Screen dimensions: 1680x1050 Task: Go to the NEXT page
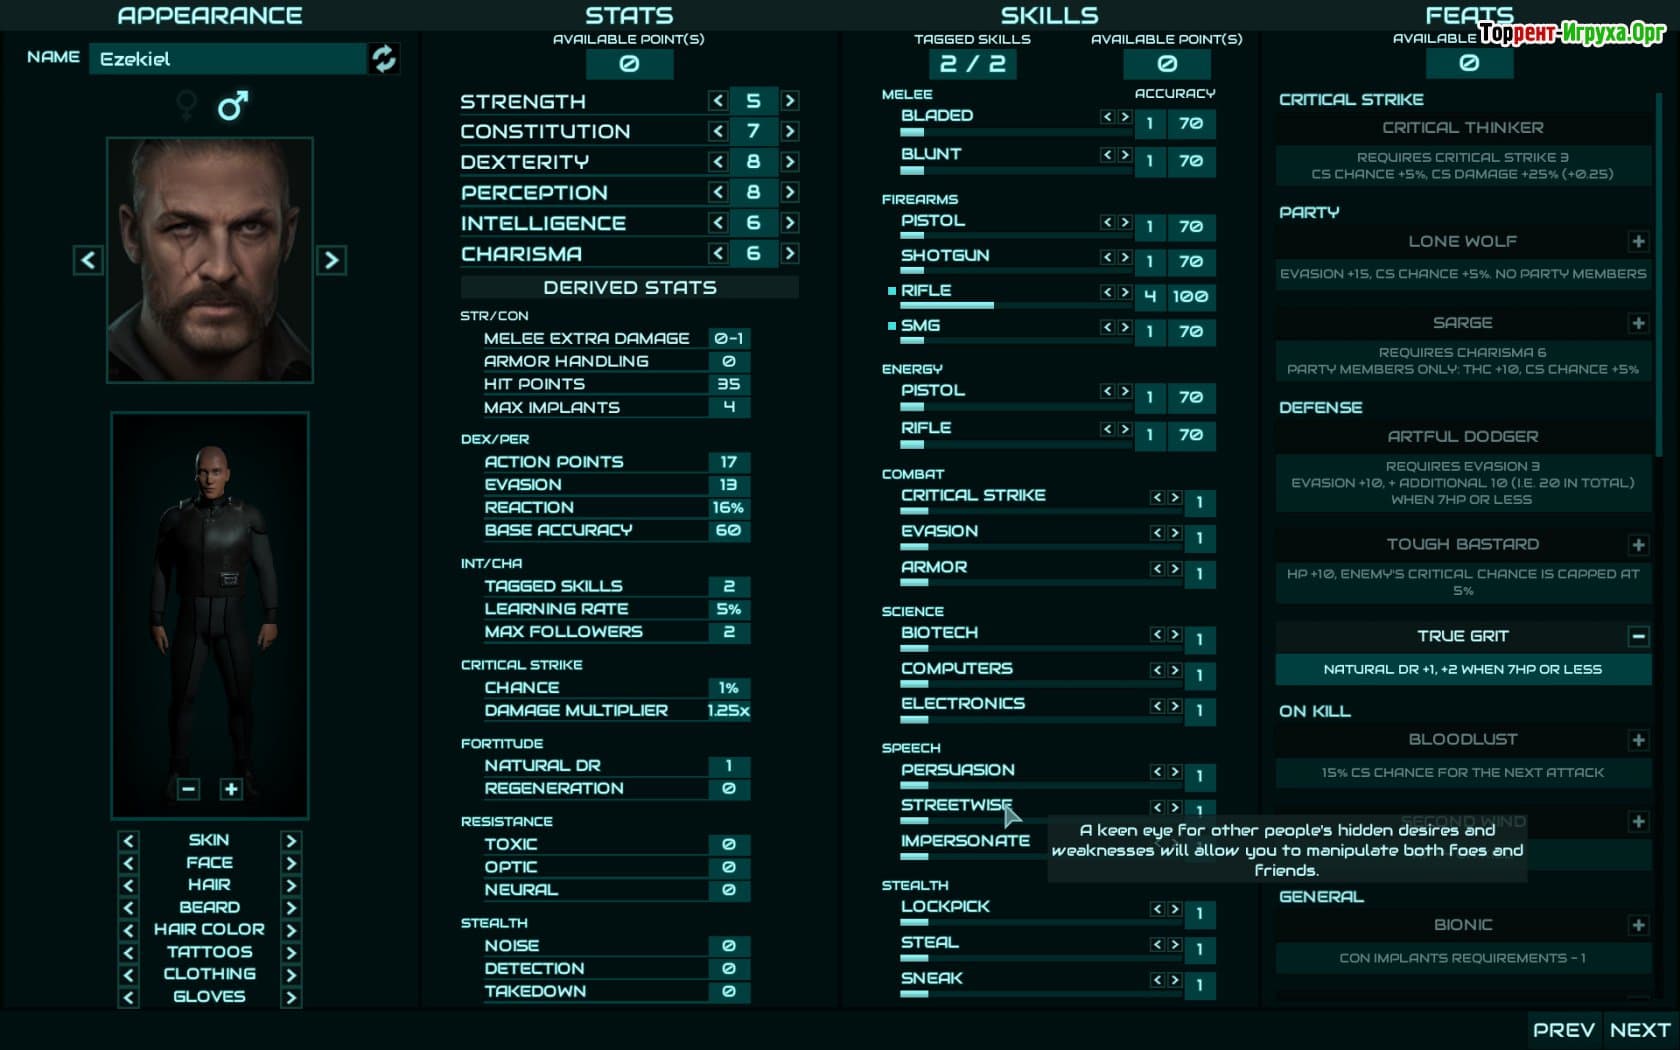pos(1639,1029)
